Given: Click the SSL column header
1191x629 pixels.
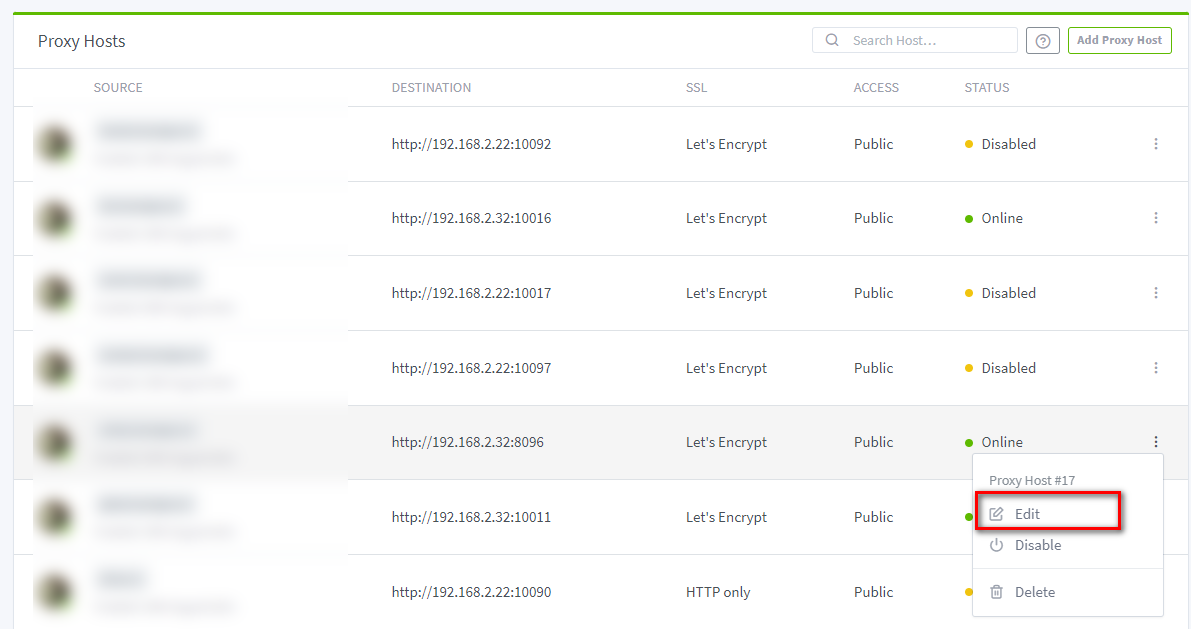Looking at the screenshot, I should [x=696, y=88].
